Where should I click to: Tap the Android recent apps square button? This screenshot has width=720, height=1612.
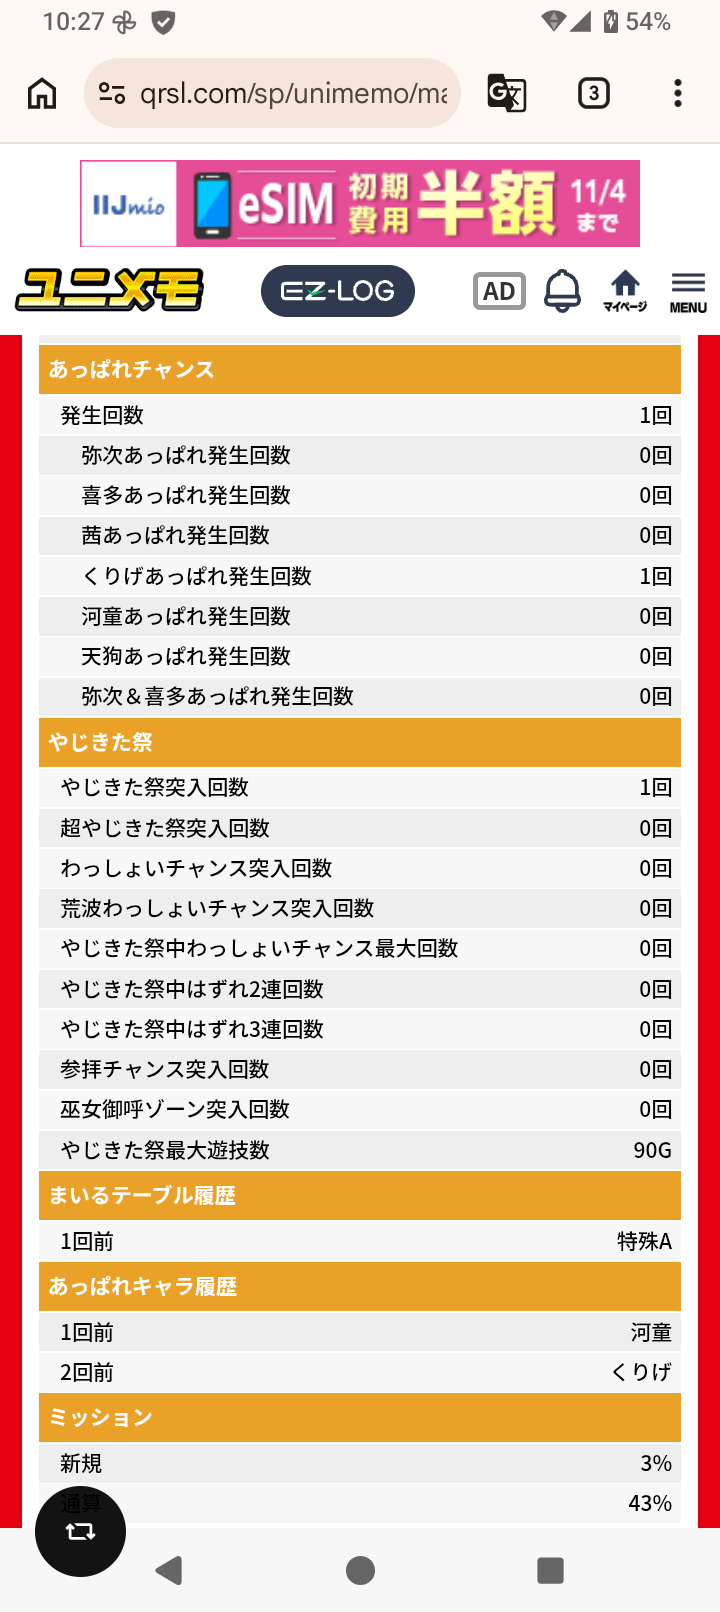551,1570
